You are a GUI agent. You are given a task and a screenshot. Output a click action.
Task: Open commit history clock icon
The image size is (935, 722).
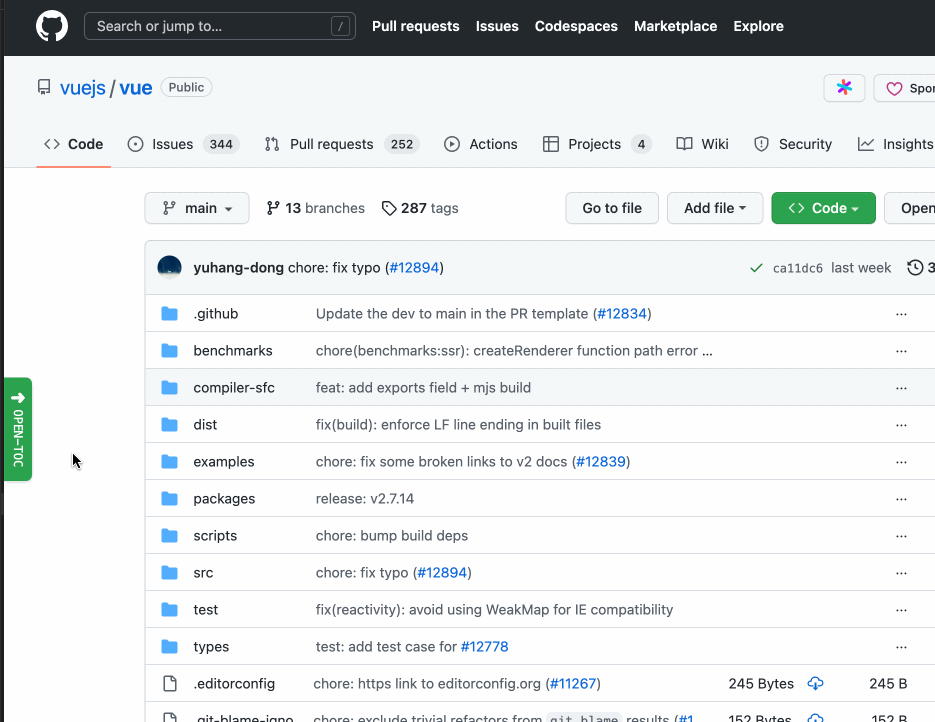coord(915,268)
